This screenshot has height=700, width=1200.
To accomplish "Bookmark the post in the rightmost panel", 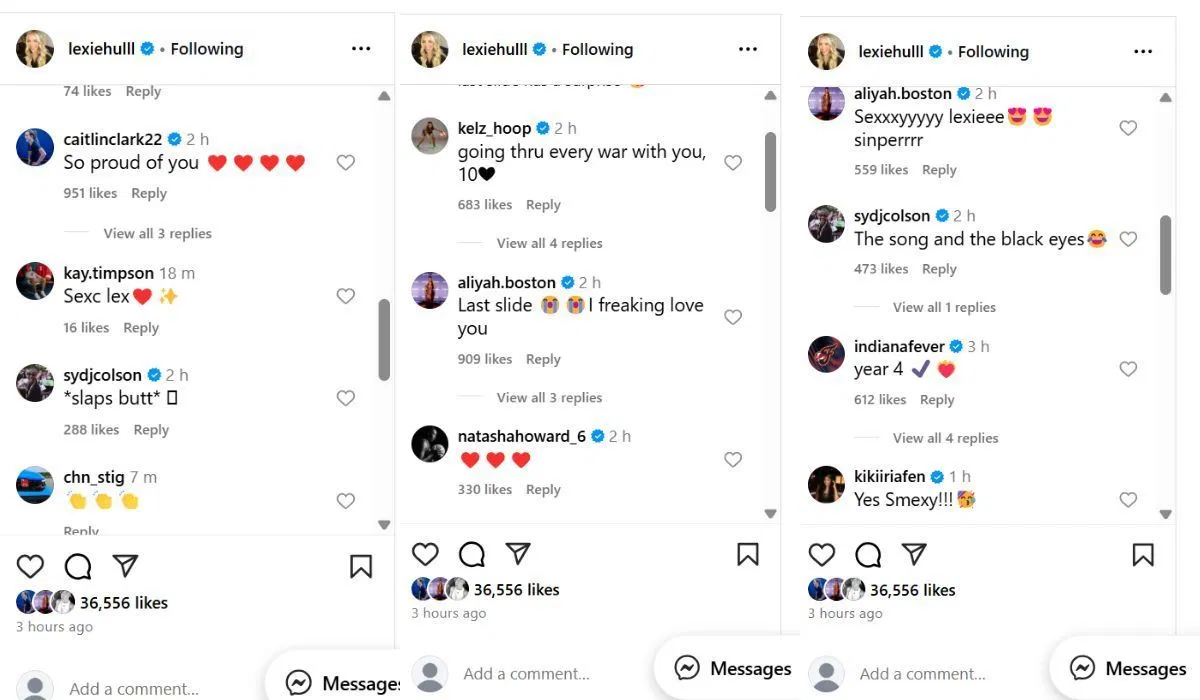I will pos(1143,555).
